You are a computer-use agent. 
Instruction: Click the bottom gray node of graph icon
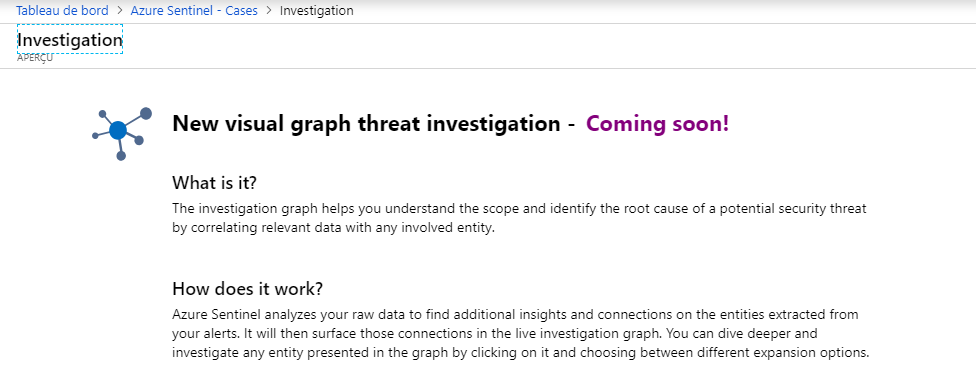[121, 156]
